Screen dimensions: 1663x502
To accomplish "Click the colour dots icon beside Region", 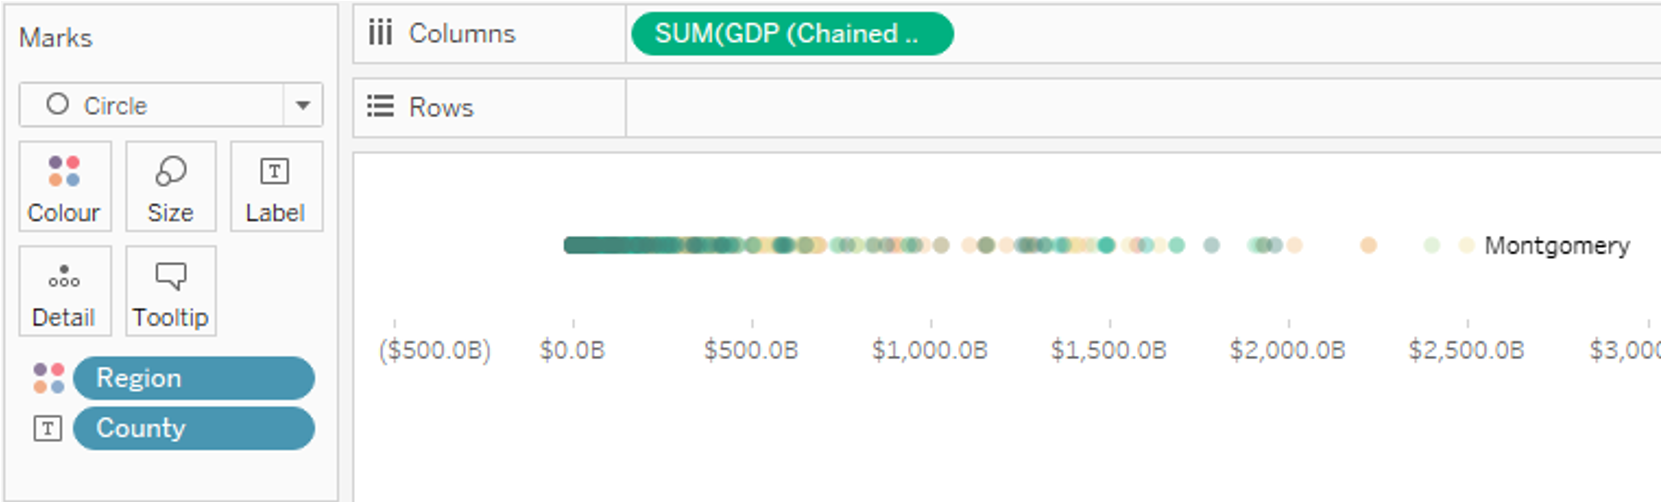I will point(48,378).
